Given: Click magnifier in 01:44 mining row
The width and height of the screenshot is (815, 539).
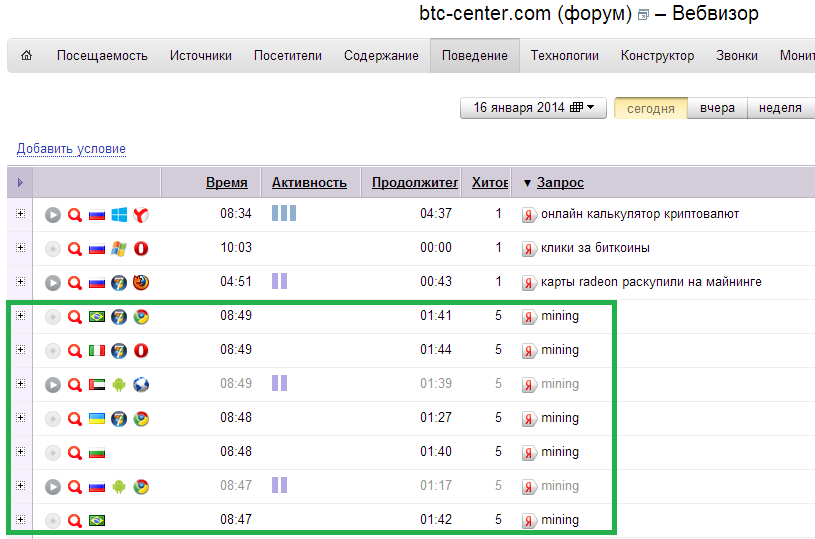Looking at the screenshot, I should coord(75,351).
